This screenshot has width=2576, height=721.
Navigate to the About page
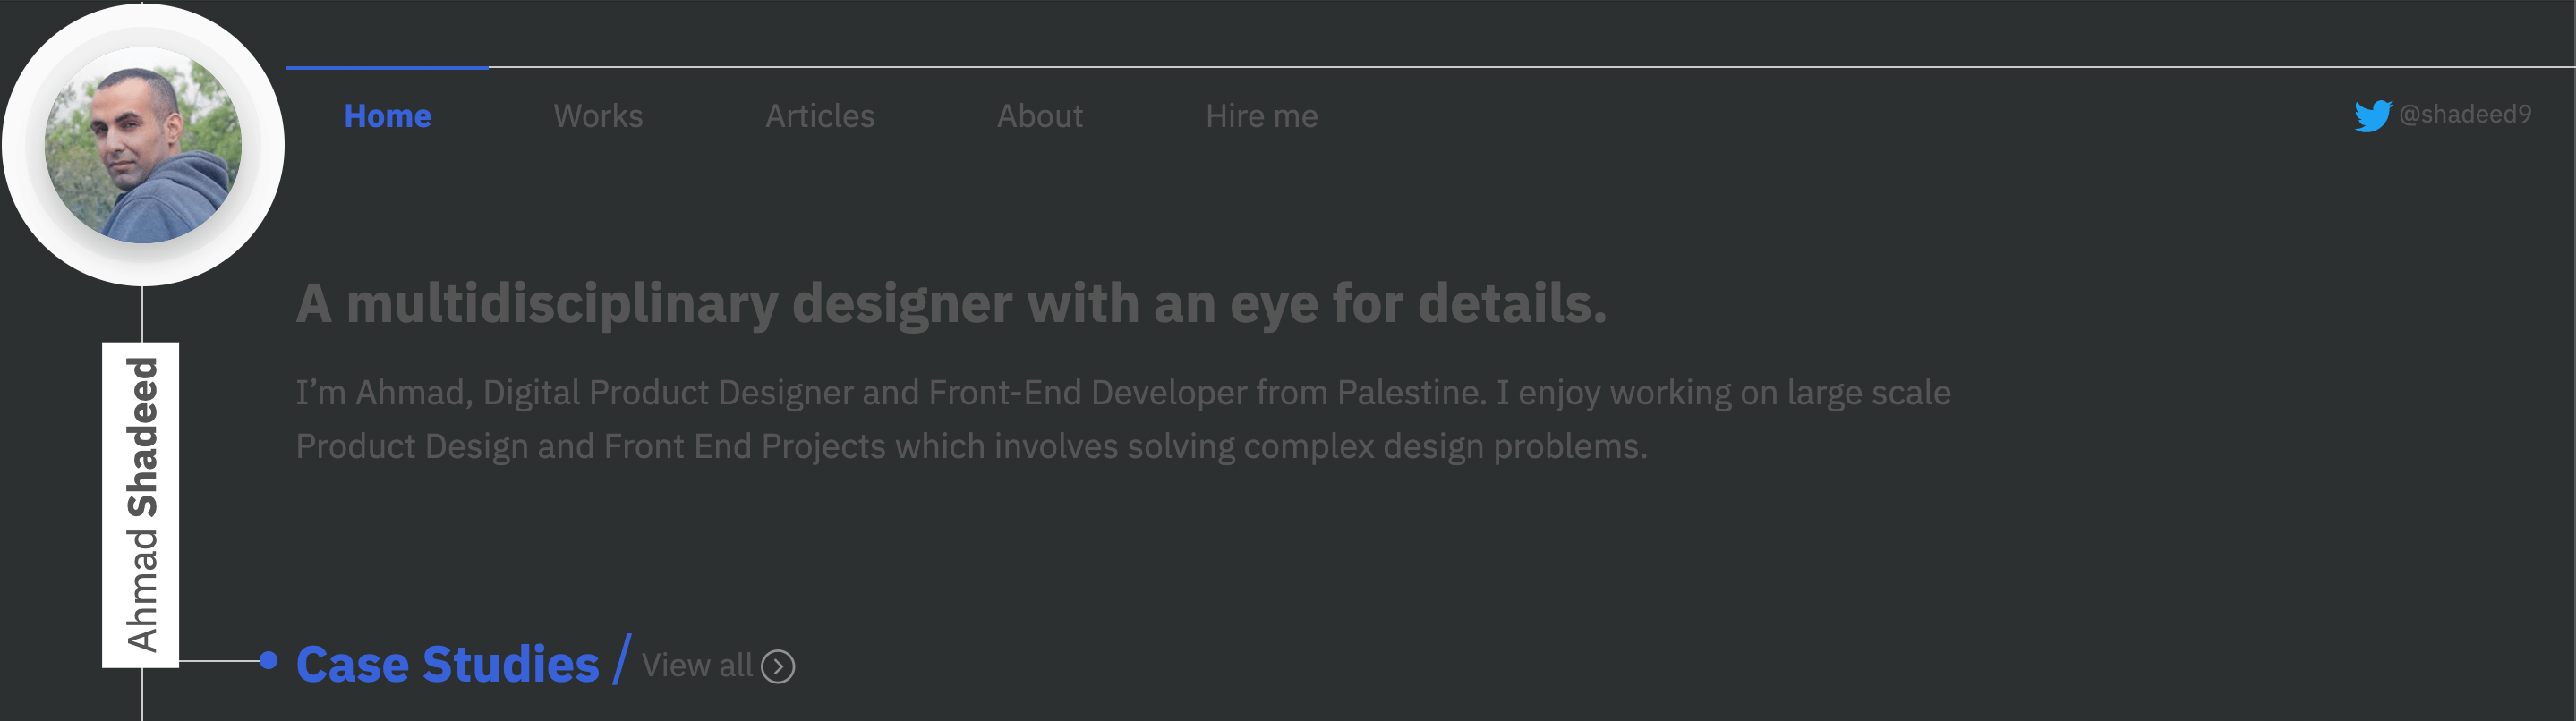pos(1040,116)
